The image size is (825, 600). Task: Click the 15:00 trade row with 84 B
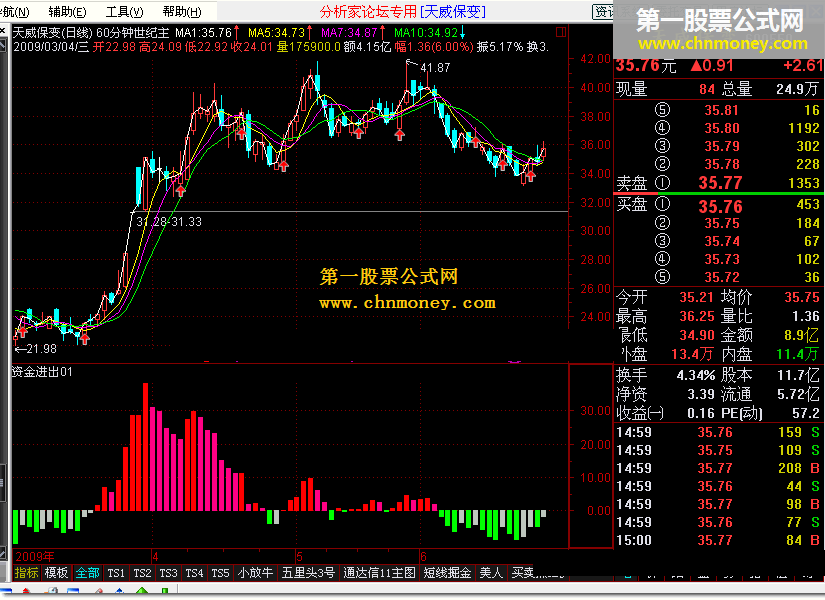coord(718,540)
